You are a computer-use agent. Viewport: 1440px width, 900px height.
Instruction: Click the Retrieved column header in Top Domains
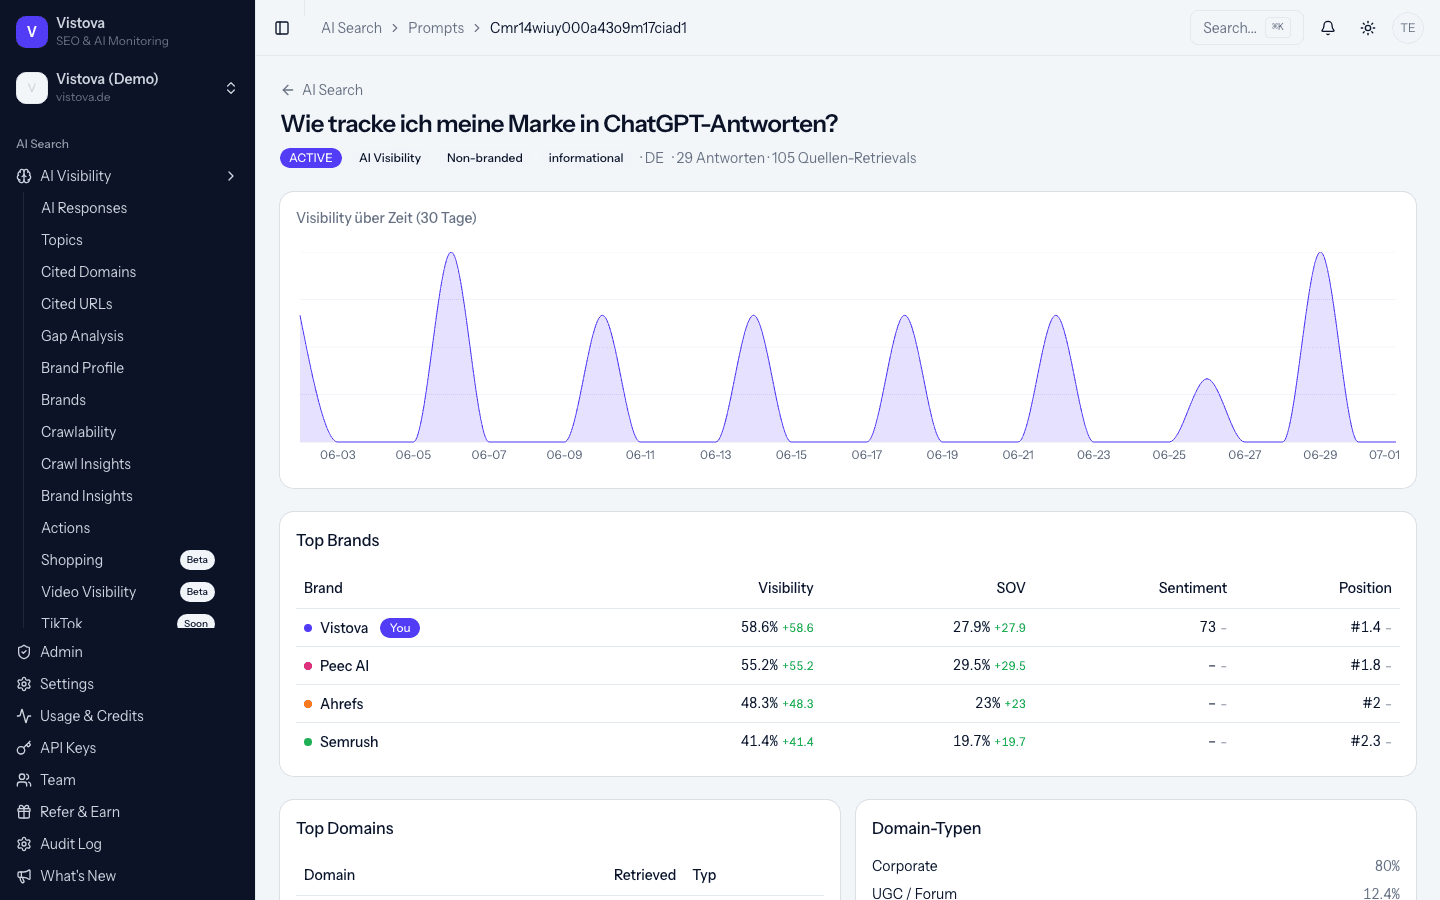(645, 875)
